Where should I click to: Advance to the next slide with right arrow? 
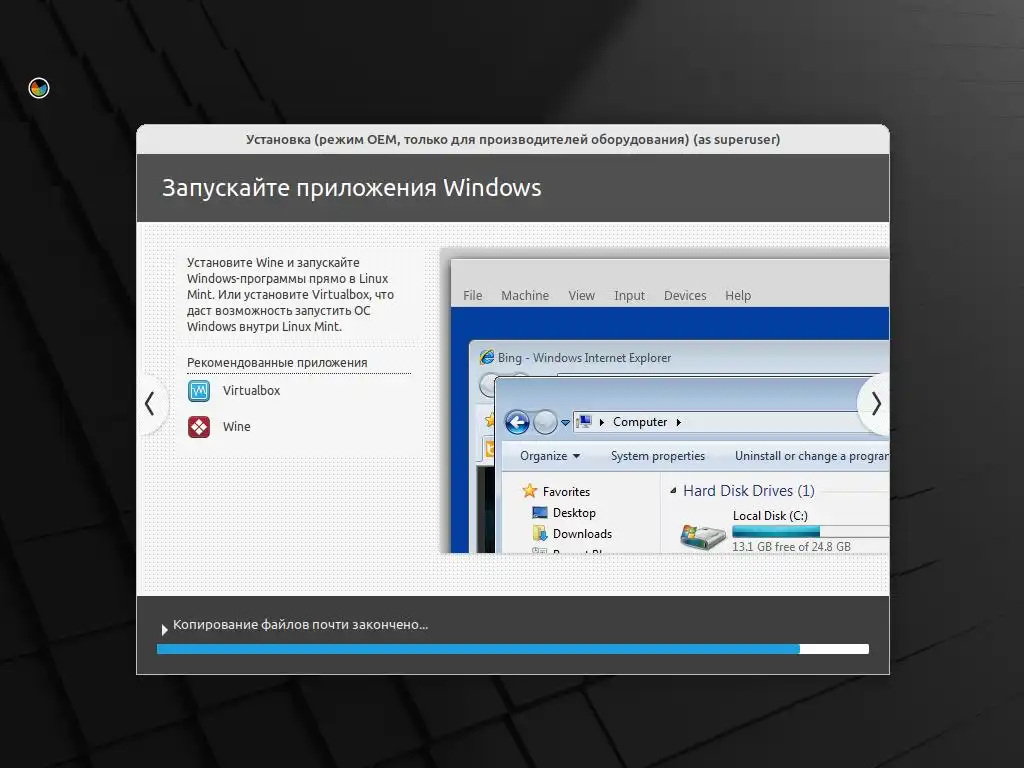(x=875, y=404)
